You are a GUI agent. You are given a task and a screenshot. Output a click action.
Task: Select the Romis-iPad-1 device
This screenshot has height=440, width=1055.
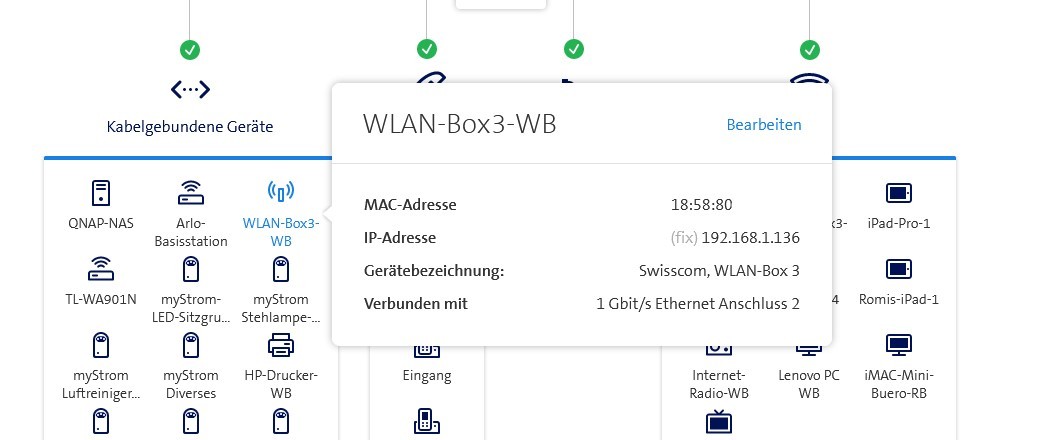[898, 269]
